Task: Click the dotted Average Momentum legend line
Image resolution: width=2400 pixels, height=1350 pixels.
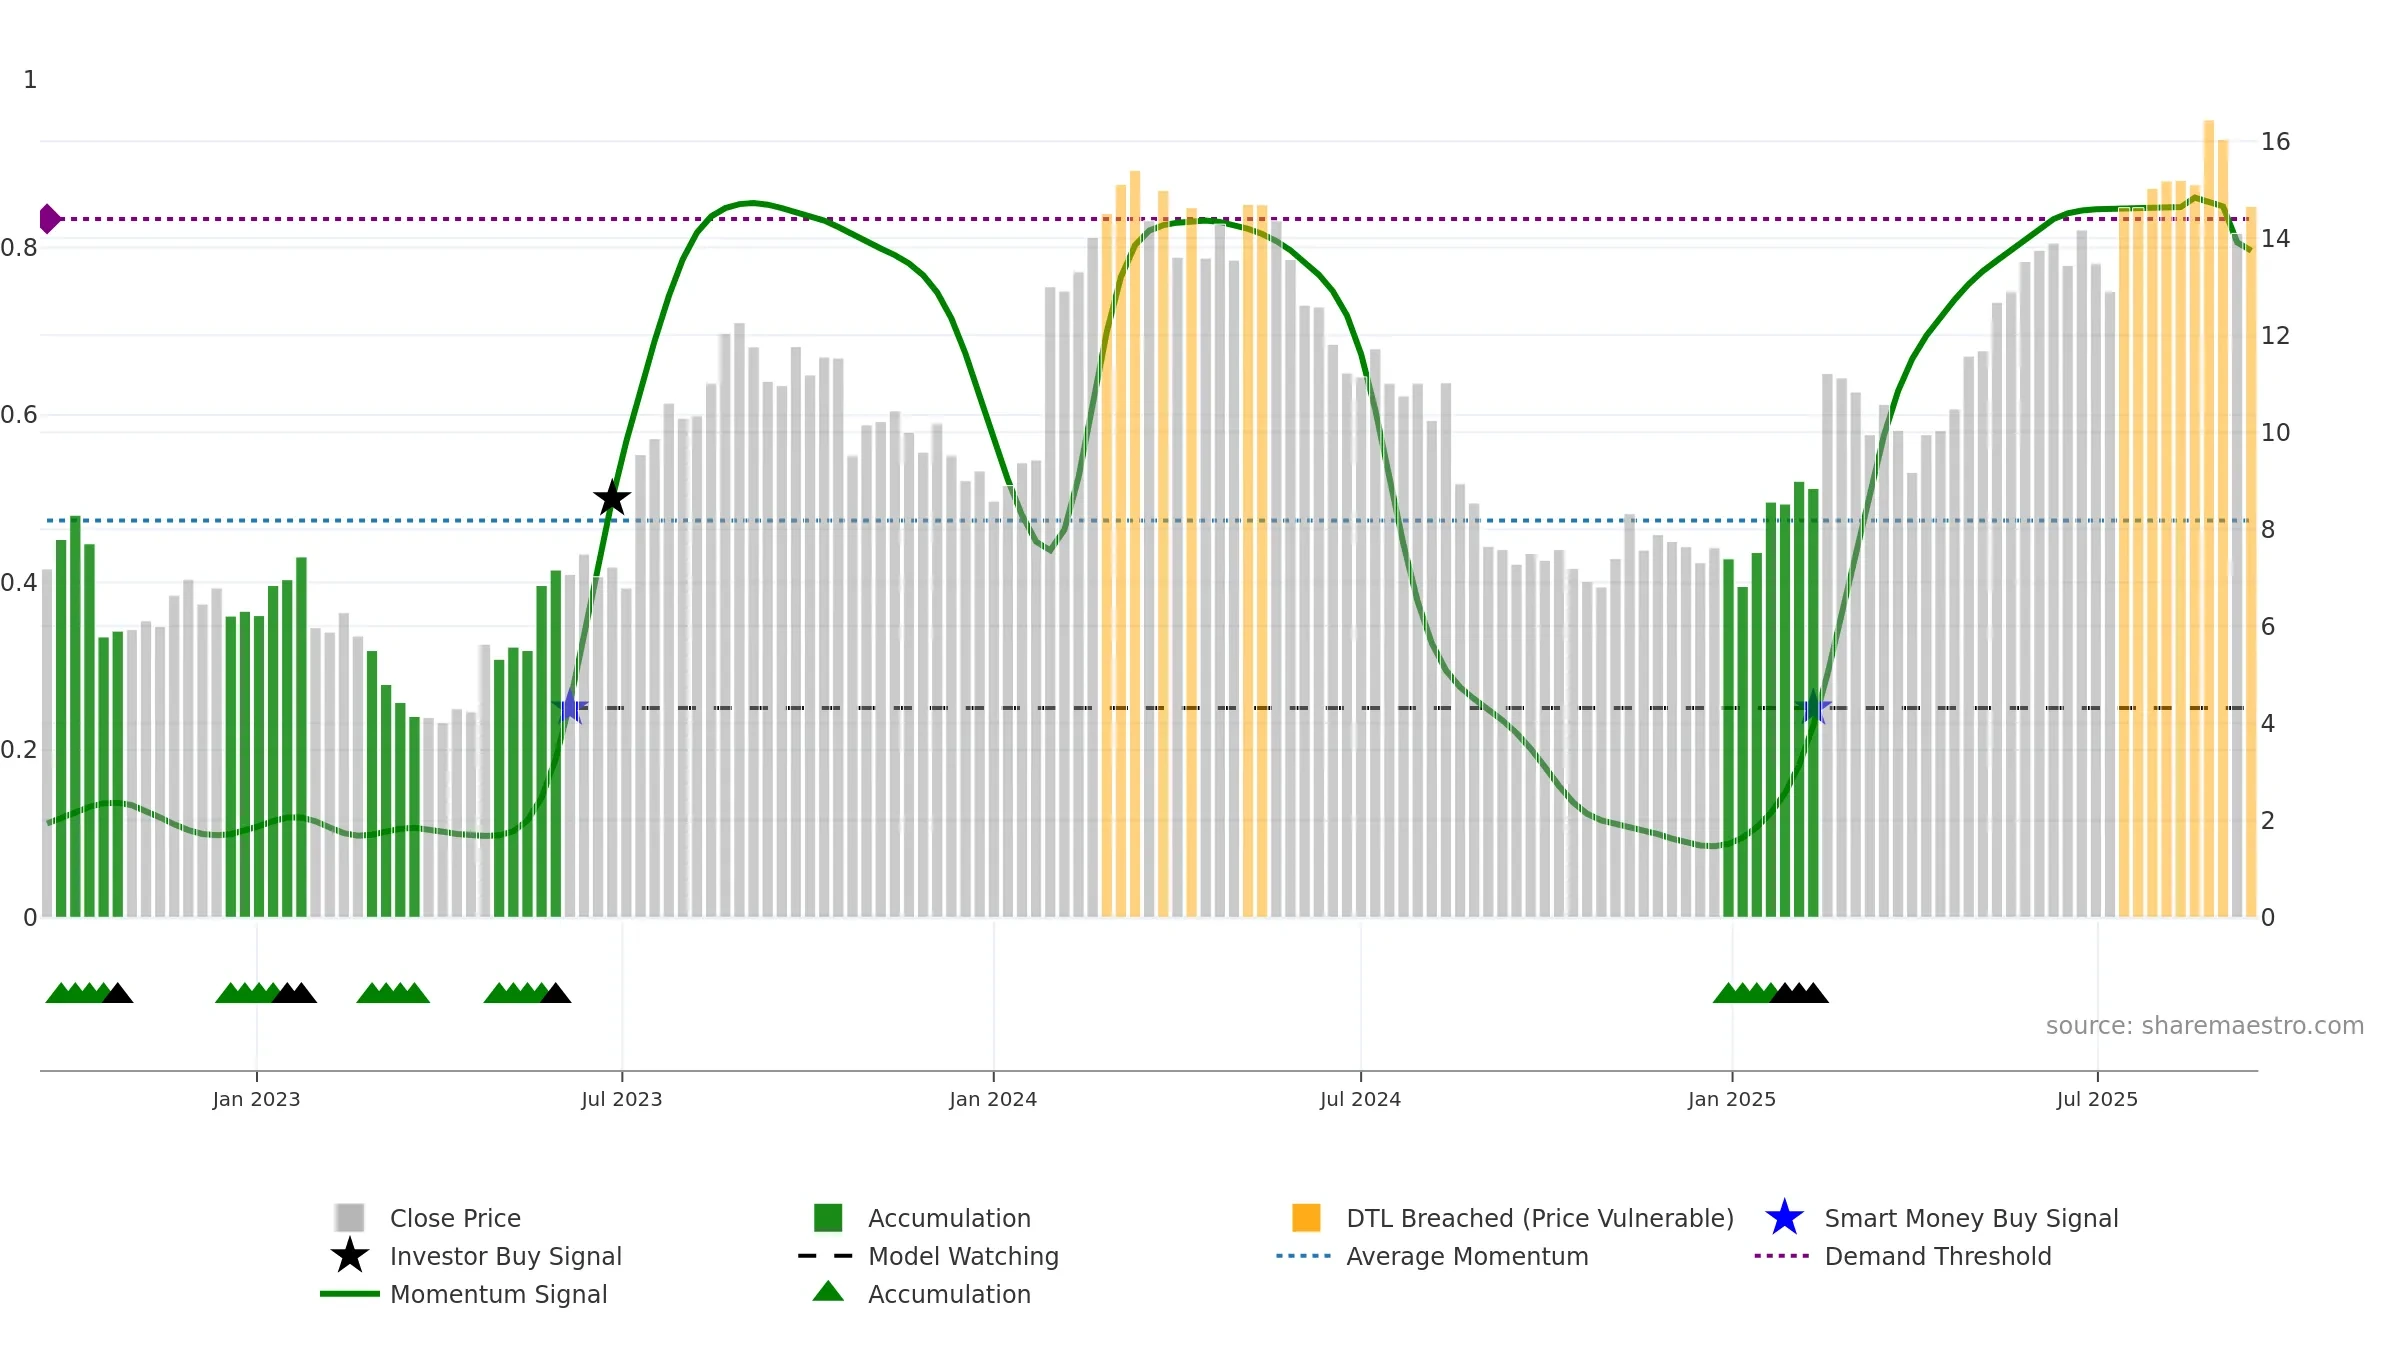Action: (1304, 1255)
